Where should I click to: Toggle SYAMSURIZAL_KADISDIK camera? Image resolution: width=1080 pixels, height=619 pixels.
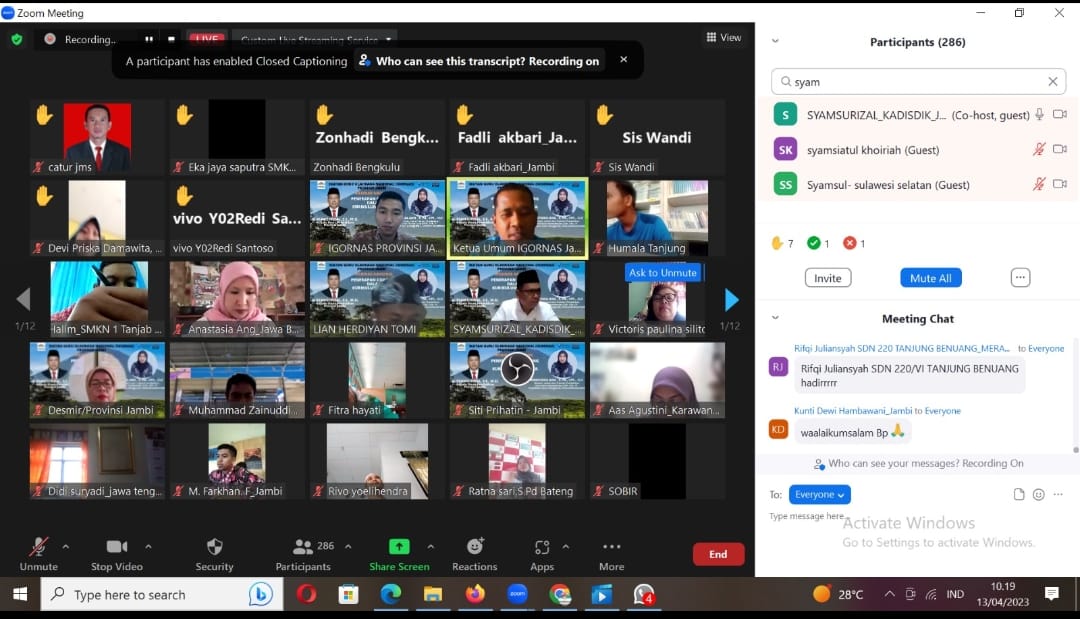tap(1061, 115)
